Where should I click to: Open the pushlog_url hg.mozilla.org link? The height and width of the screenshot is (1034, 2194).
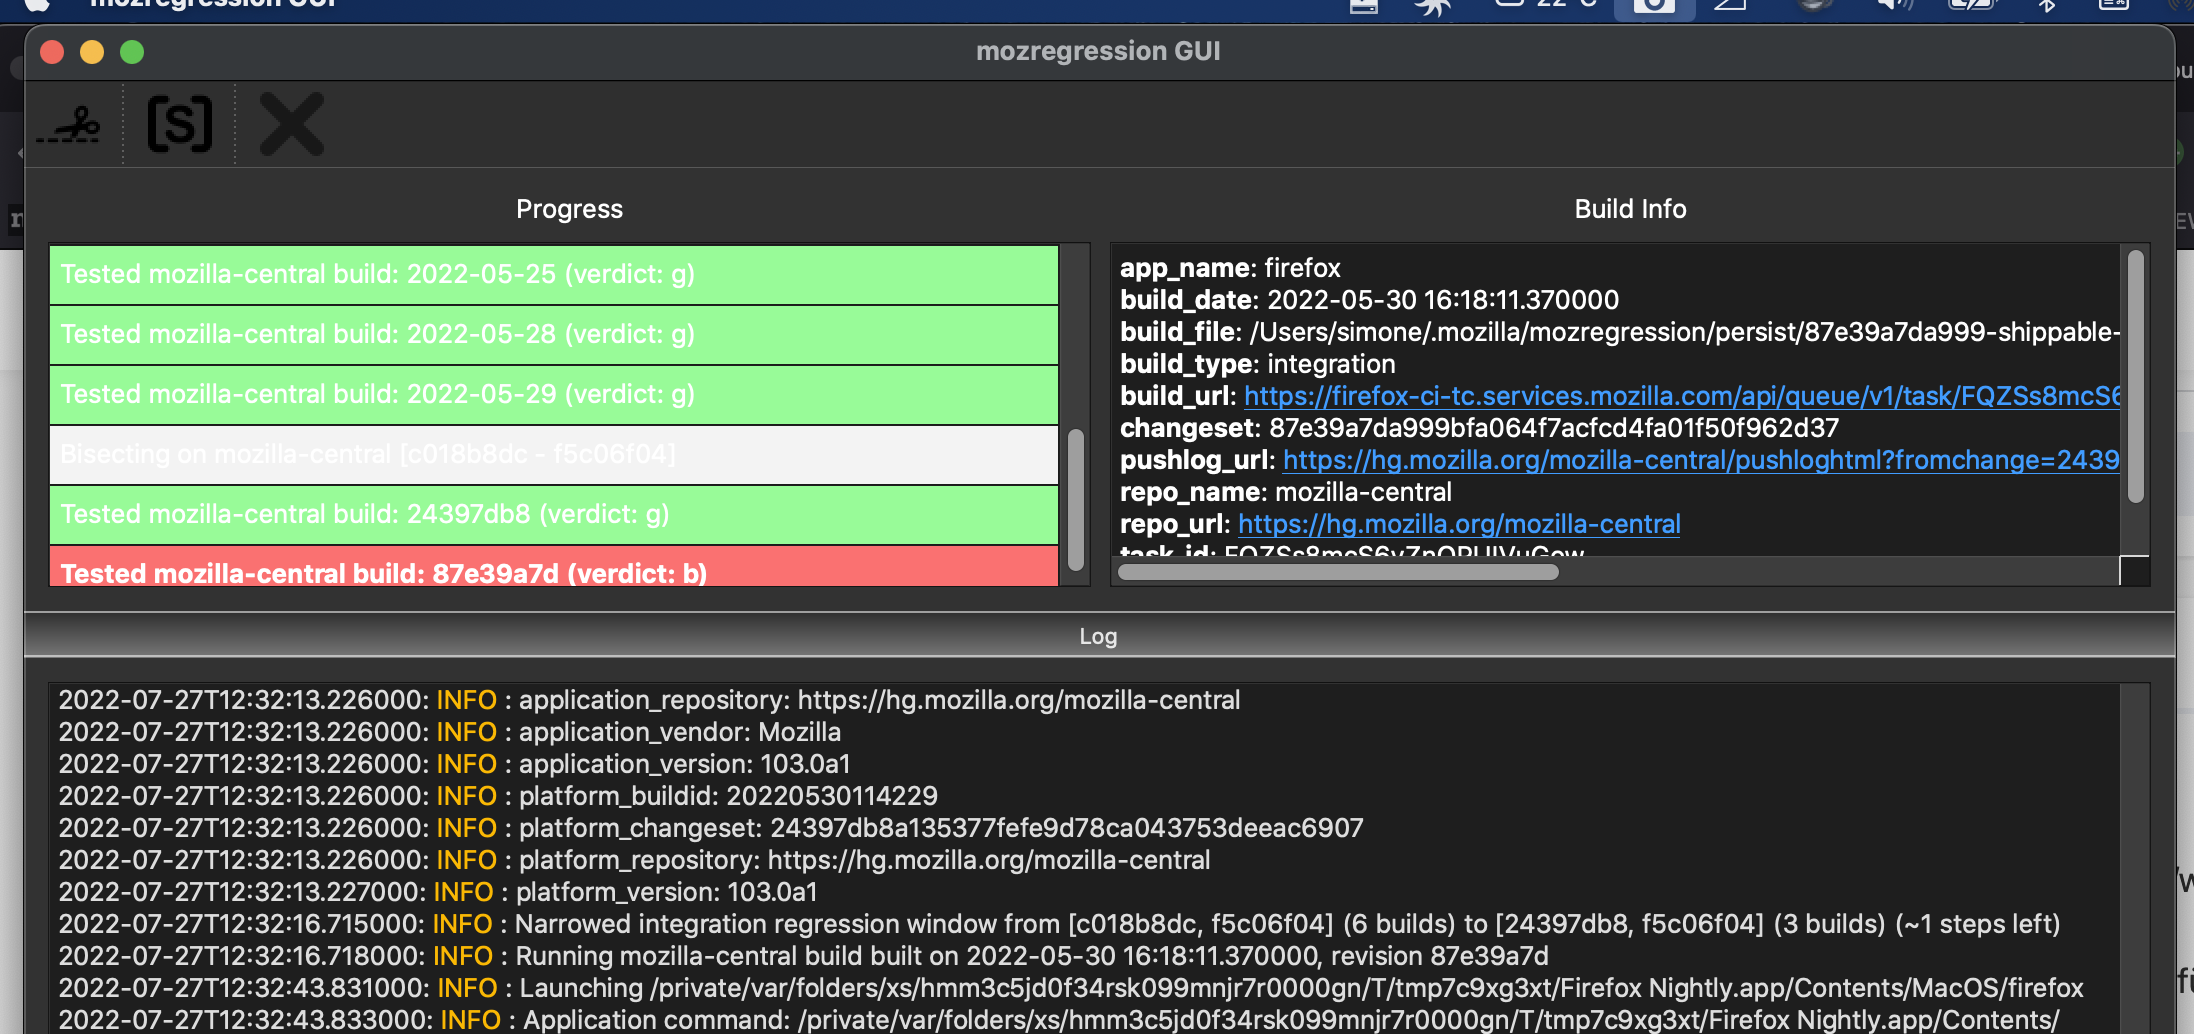pyautogui.click(x=1700, y=460)
